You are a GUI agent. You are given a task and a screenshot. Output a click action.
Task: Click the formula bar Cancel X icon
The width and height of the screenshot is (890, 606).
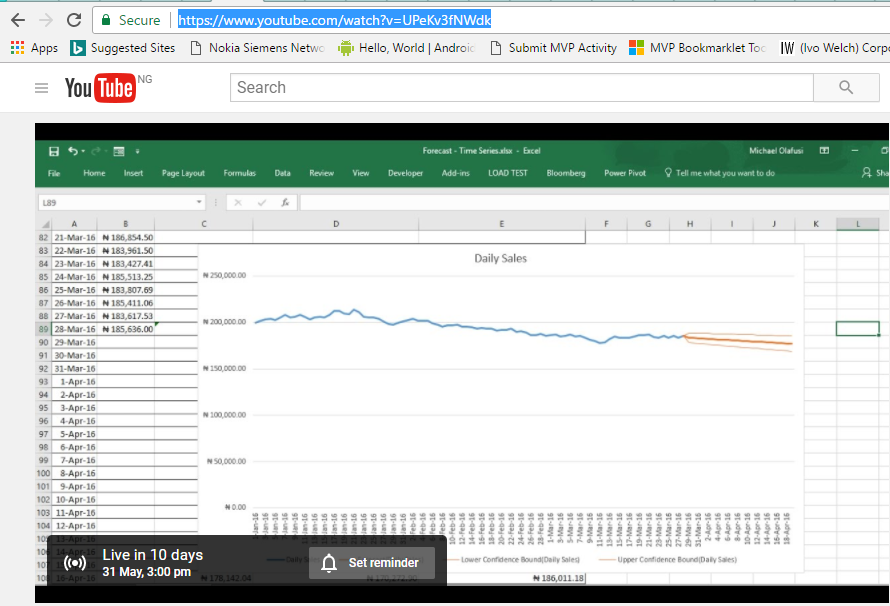click(238, 203)
